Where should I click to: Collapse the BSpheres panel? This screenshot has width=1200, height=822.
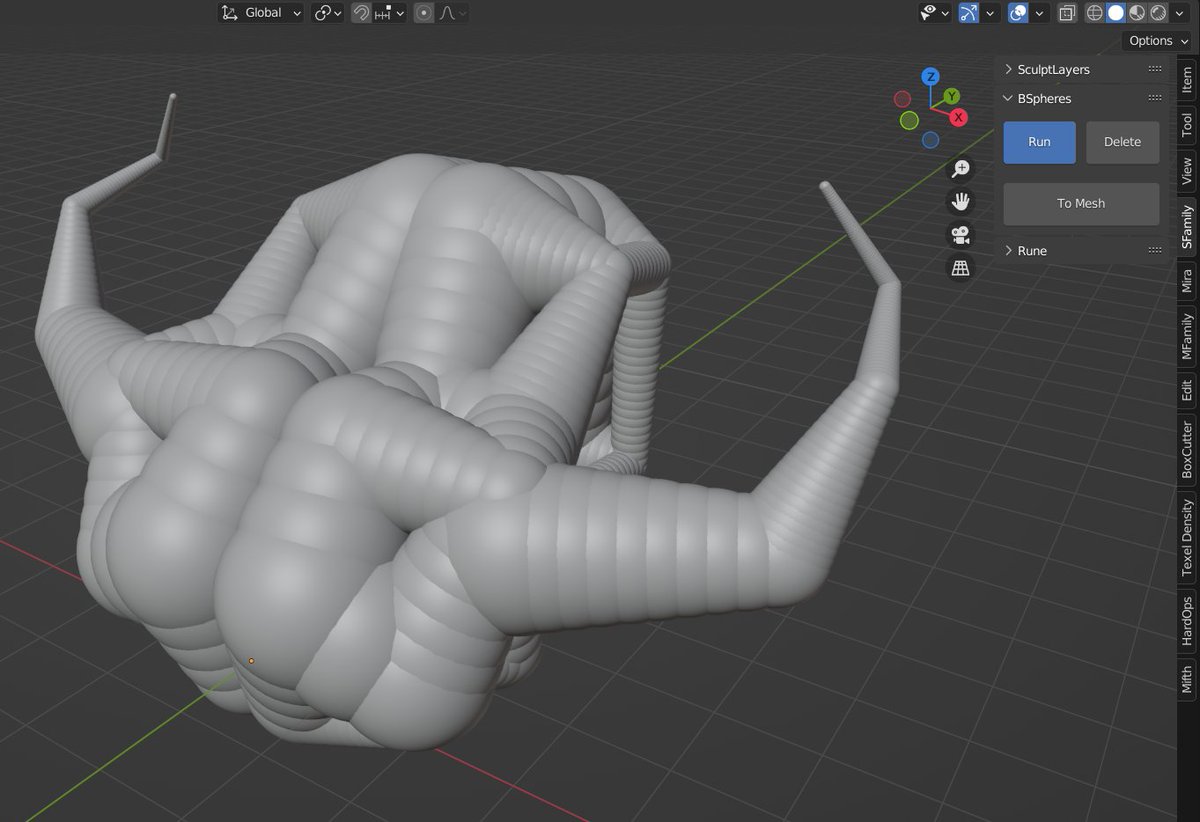1009,99
